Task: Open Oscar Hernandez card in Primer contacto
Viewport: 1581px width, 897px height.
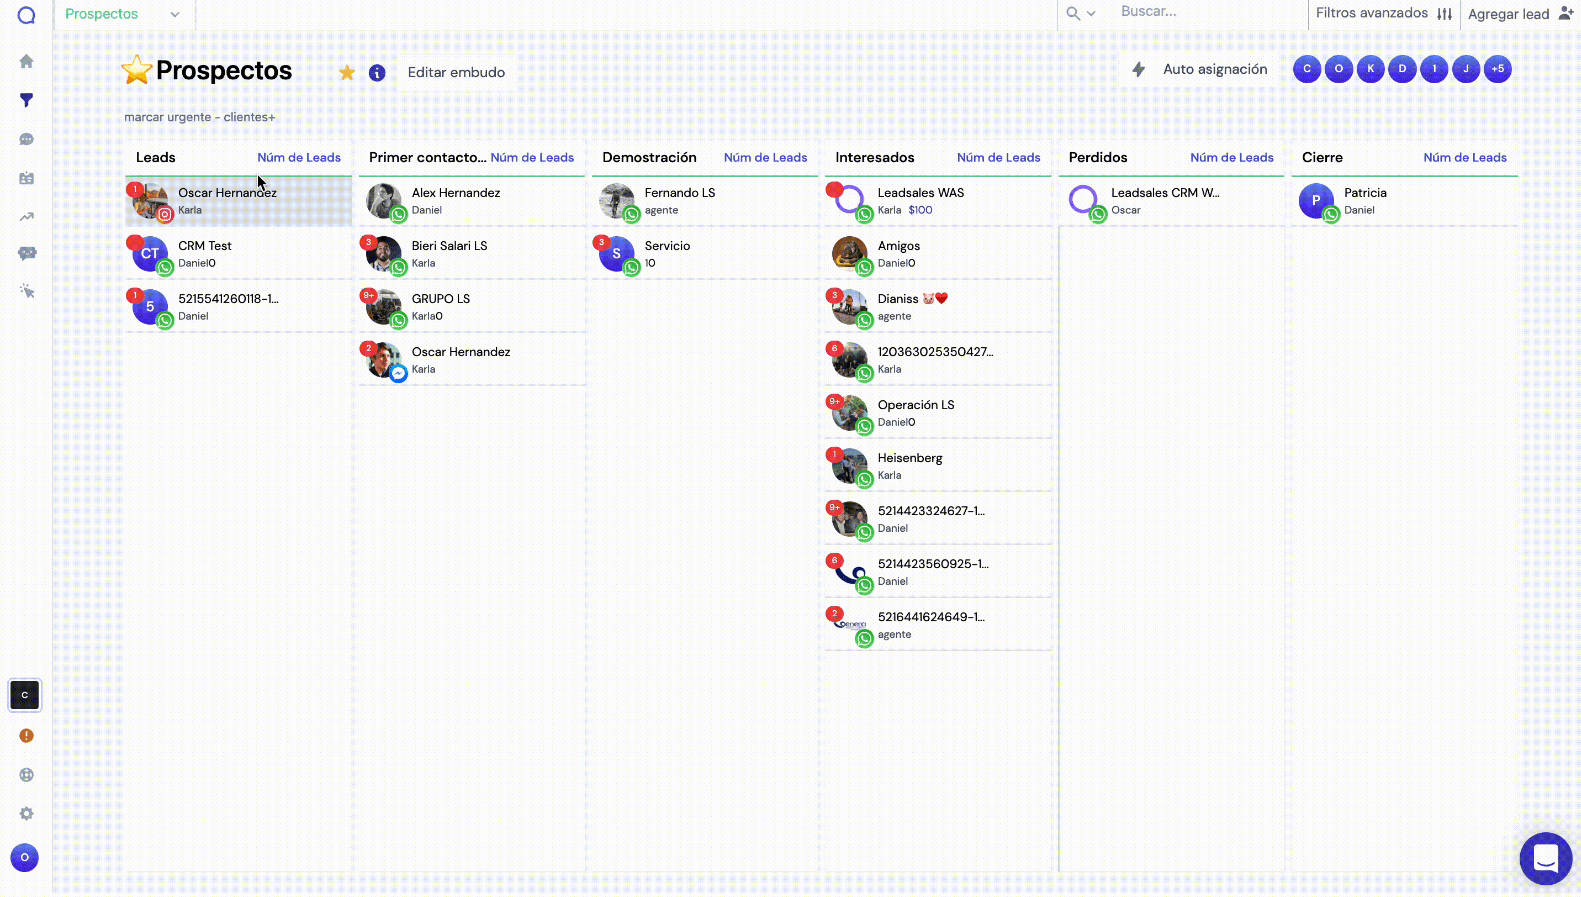Action: tap(472, 360)
